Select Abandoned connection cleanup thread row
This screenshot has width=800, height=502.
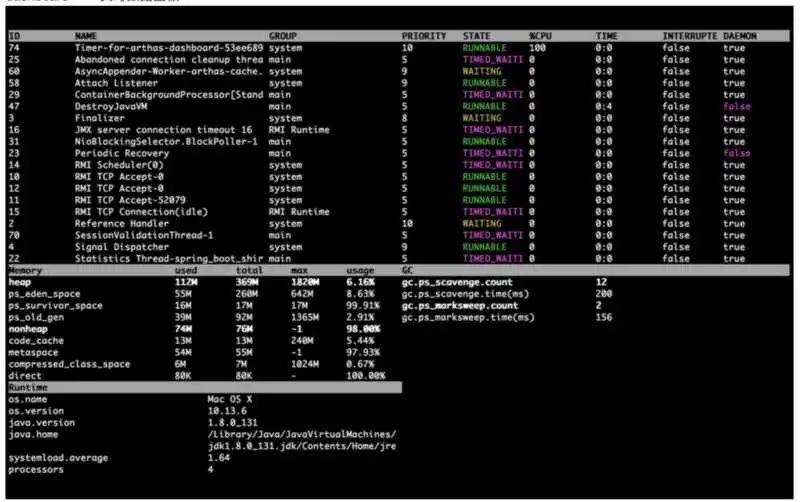coord(399,60)
